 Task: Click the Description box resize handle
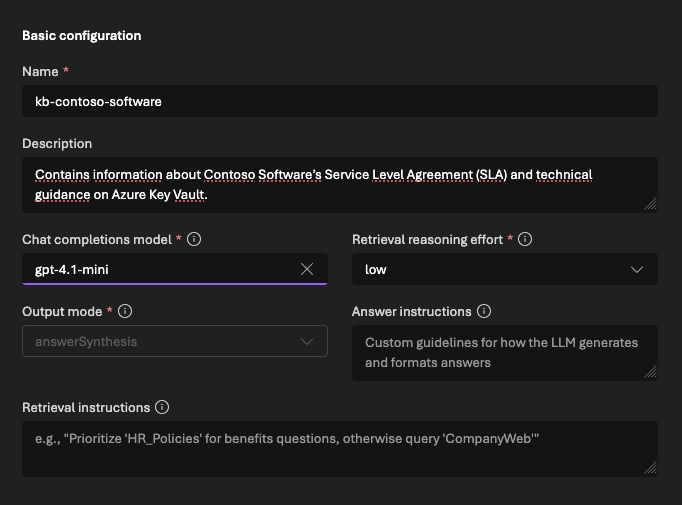[650, 204]
